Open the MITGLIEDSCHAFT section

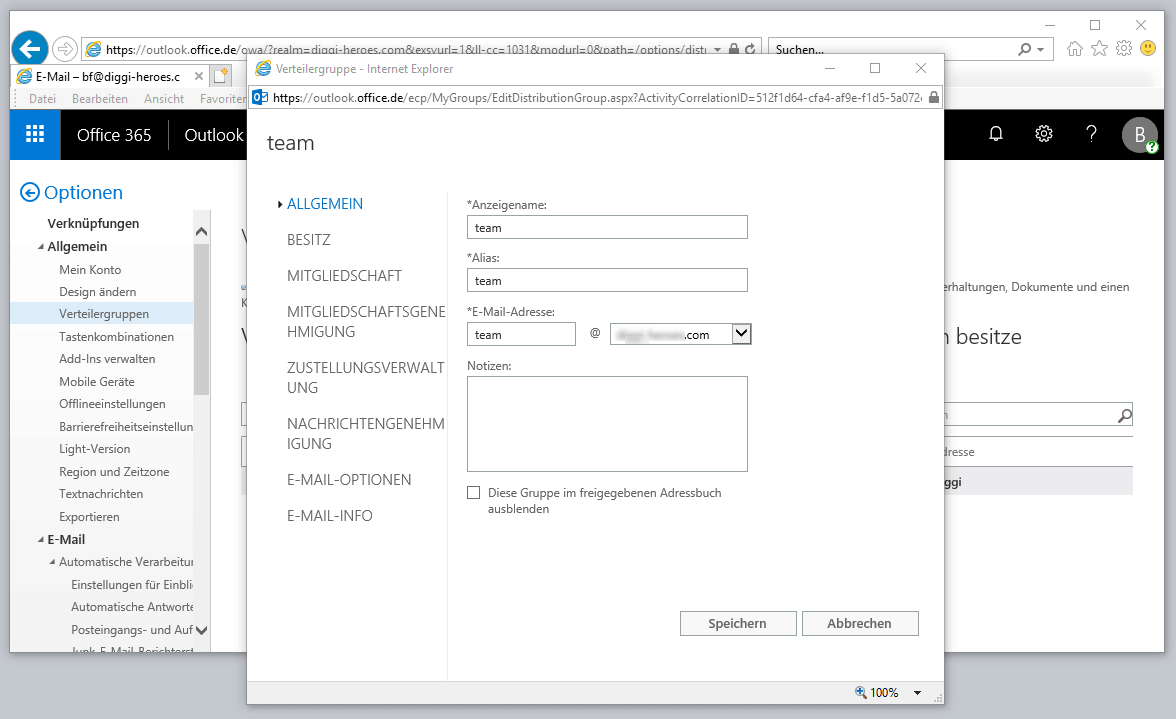[x=344, y=276]
